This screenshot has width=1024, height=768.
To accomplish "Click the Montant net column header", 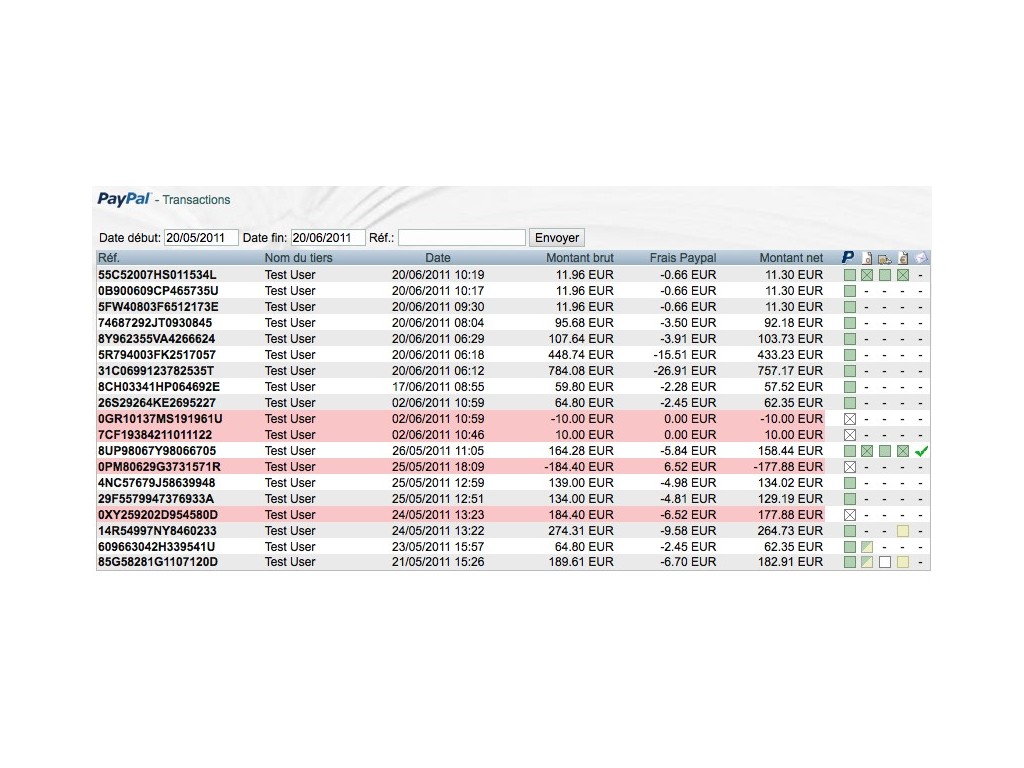I will click(791, 258).
